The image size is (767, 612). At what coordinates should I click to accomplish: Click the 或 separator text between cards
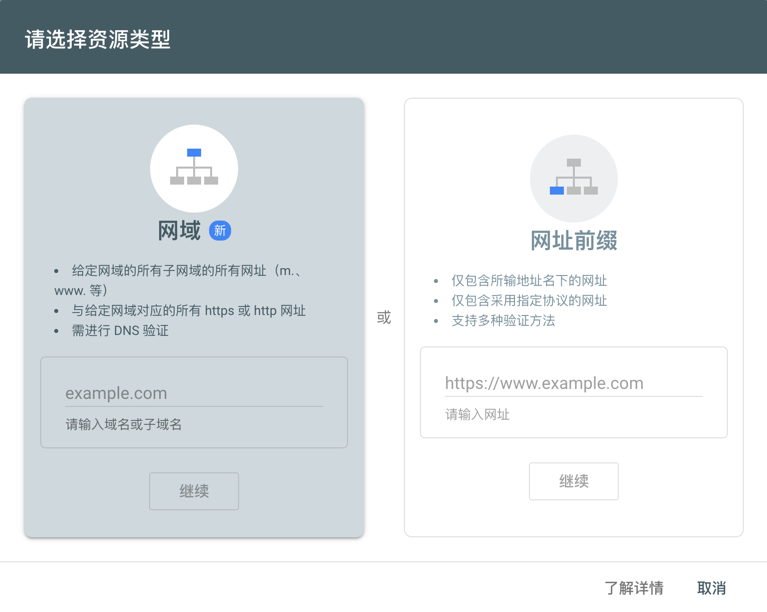coord(384,318)
